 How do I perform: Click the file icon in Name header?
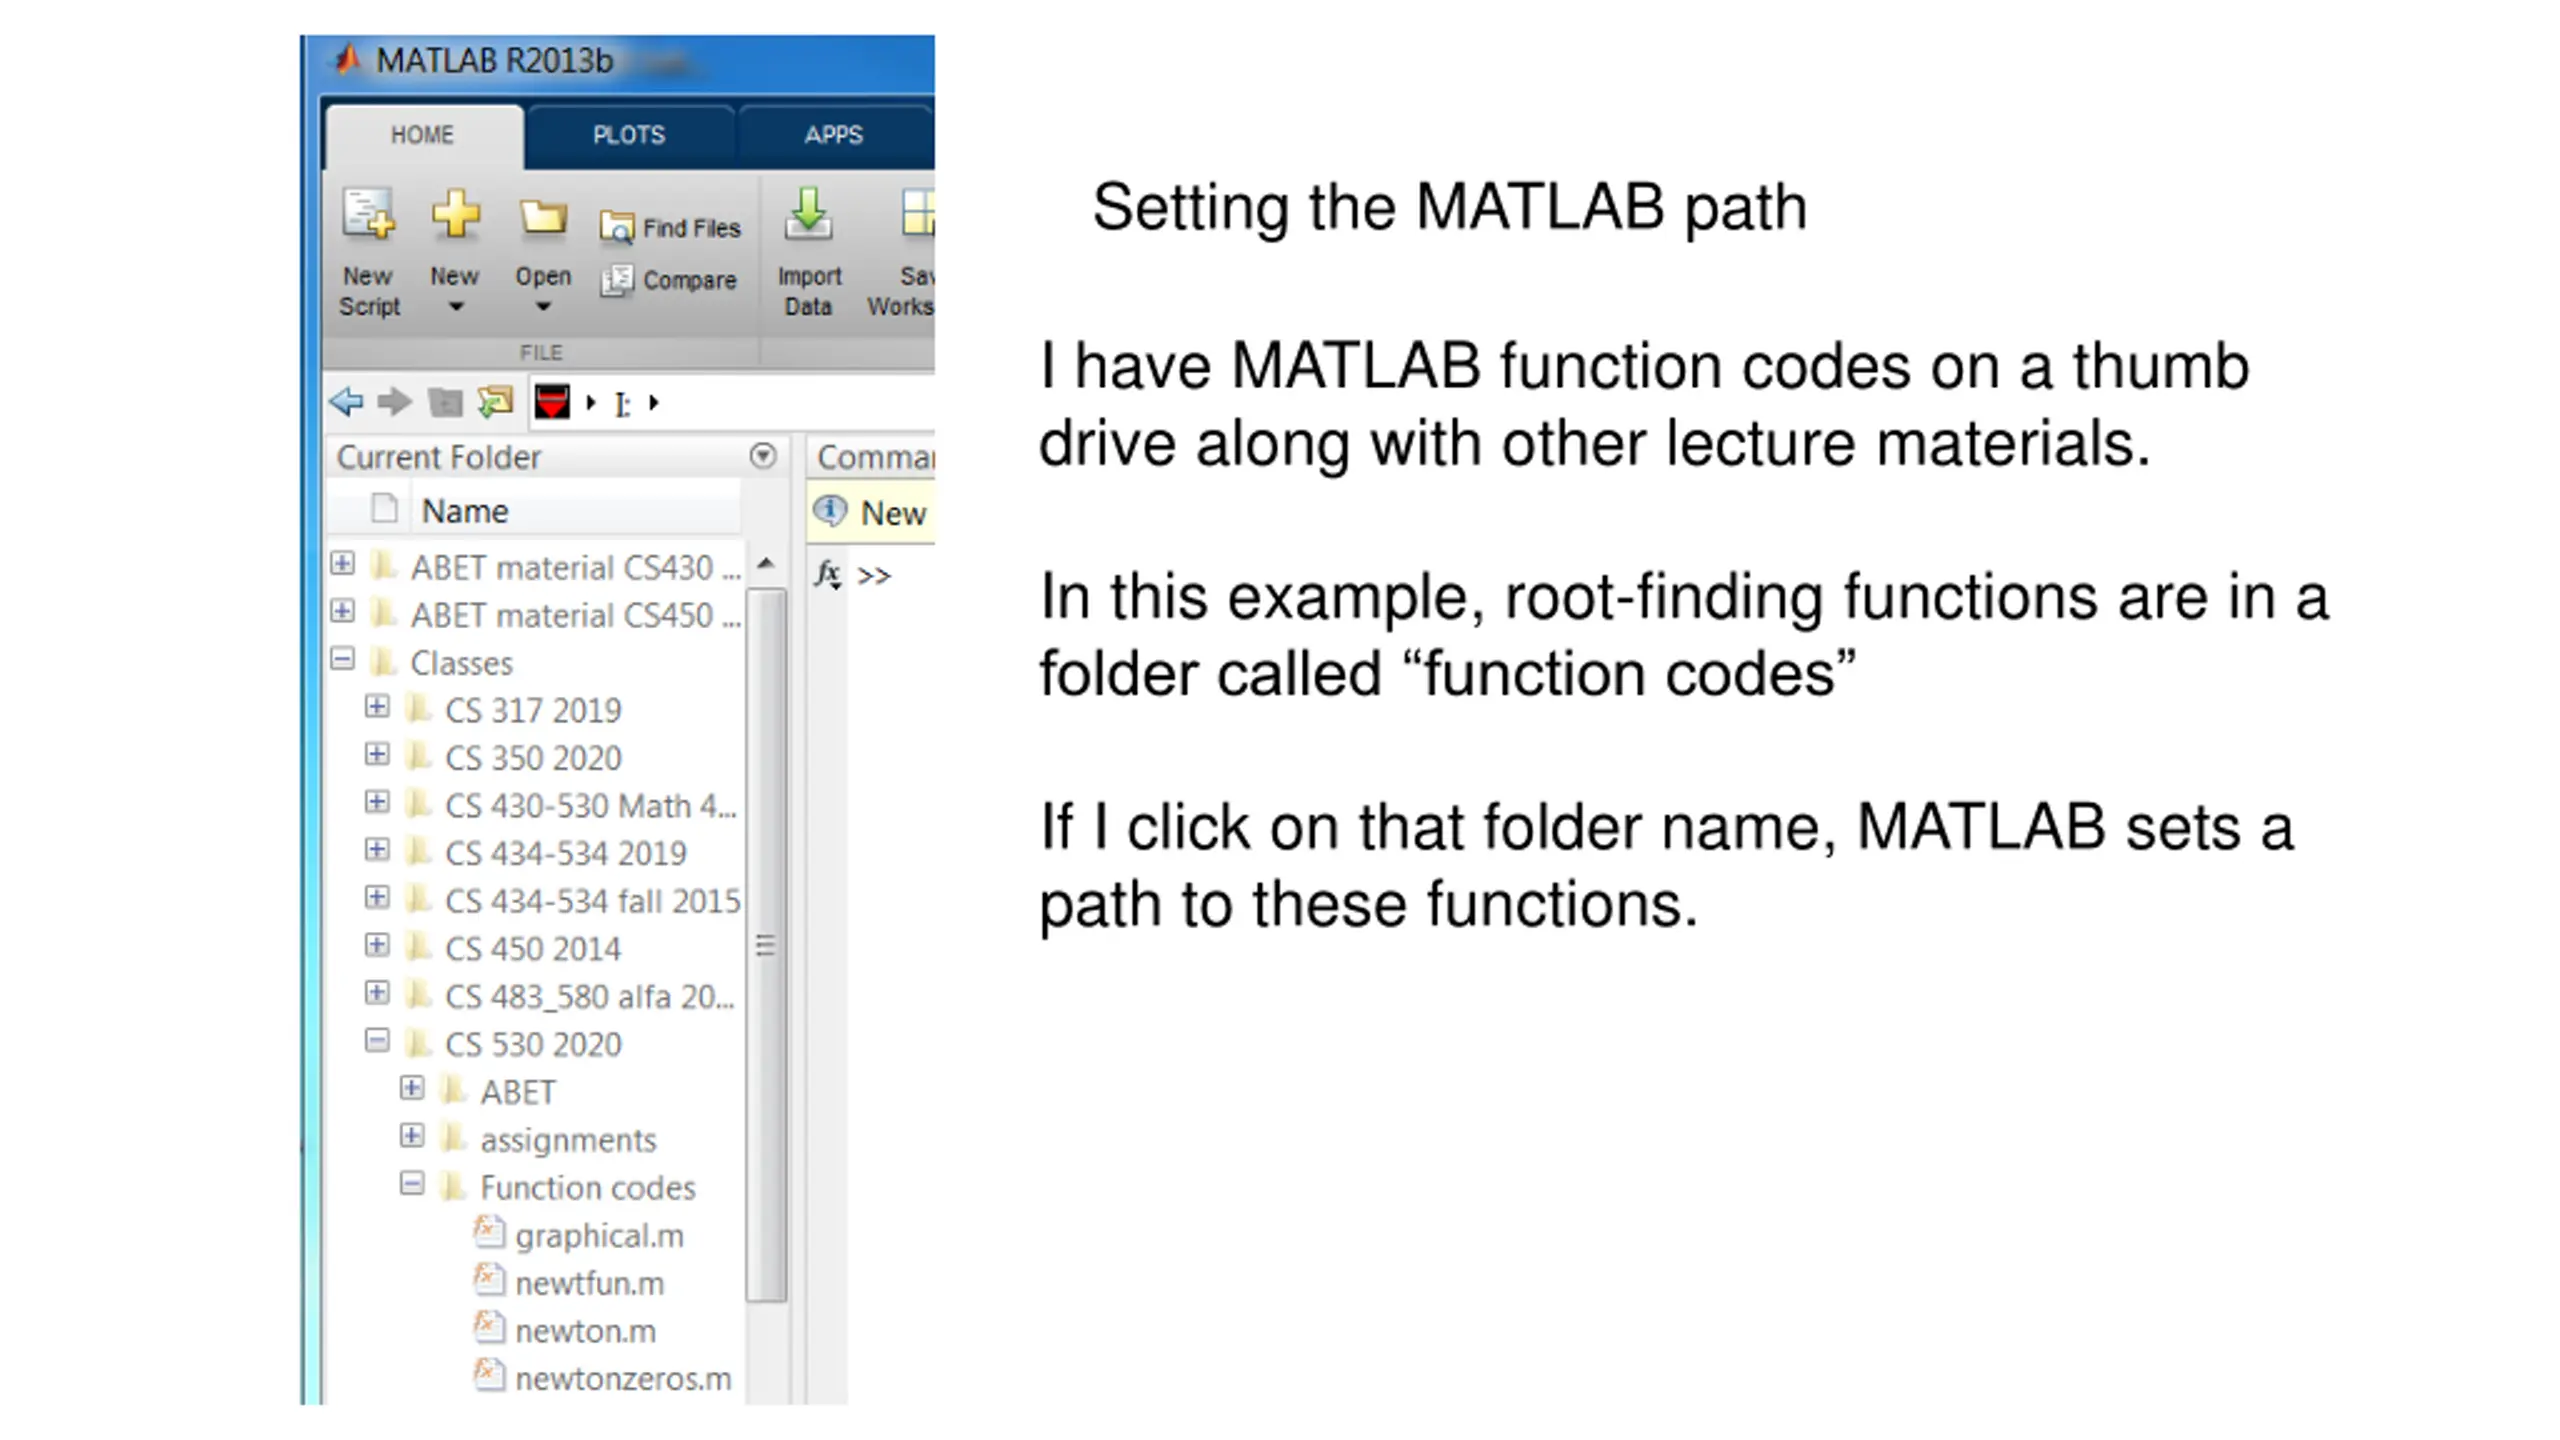[384, 509]
